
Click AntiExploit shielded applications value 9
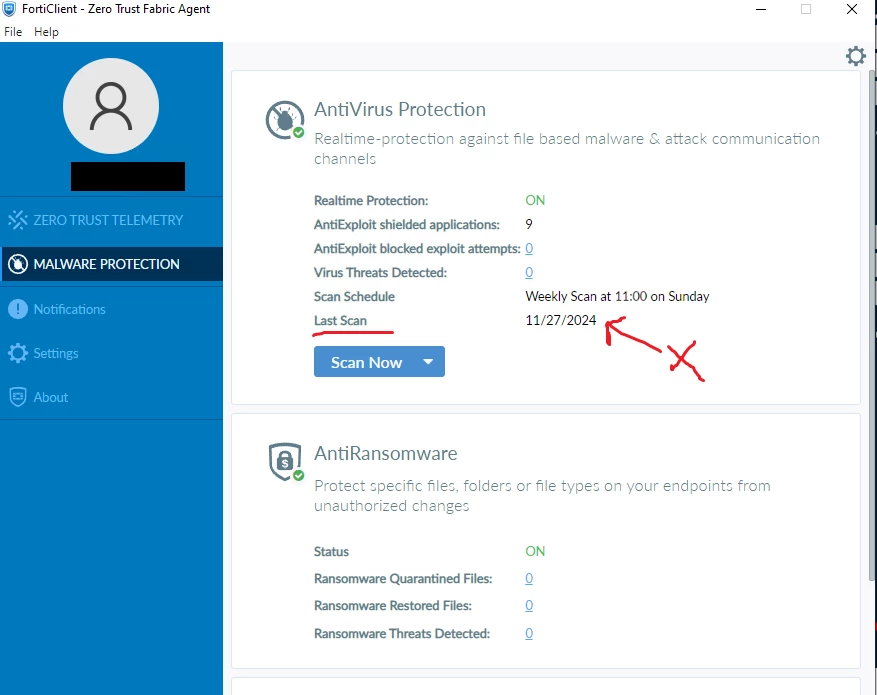pyautogui.click(x=529, y=224)
